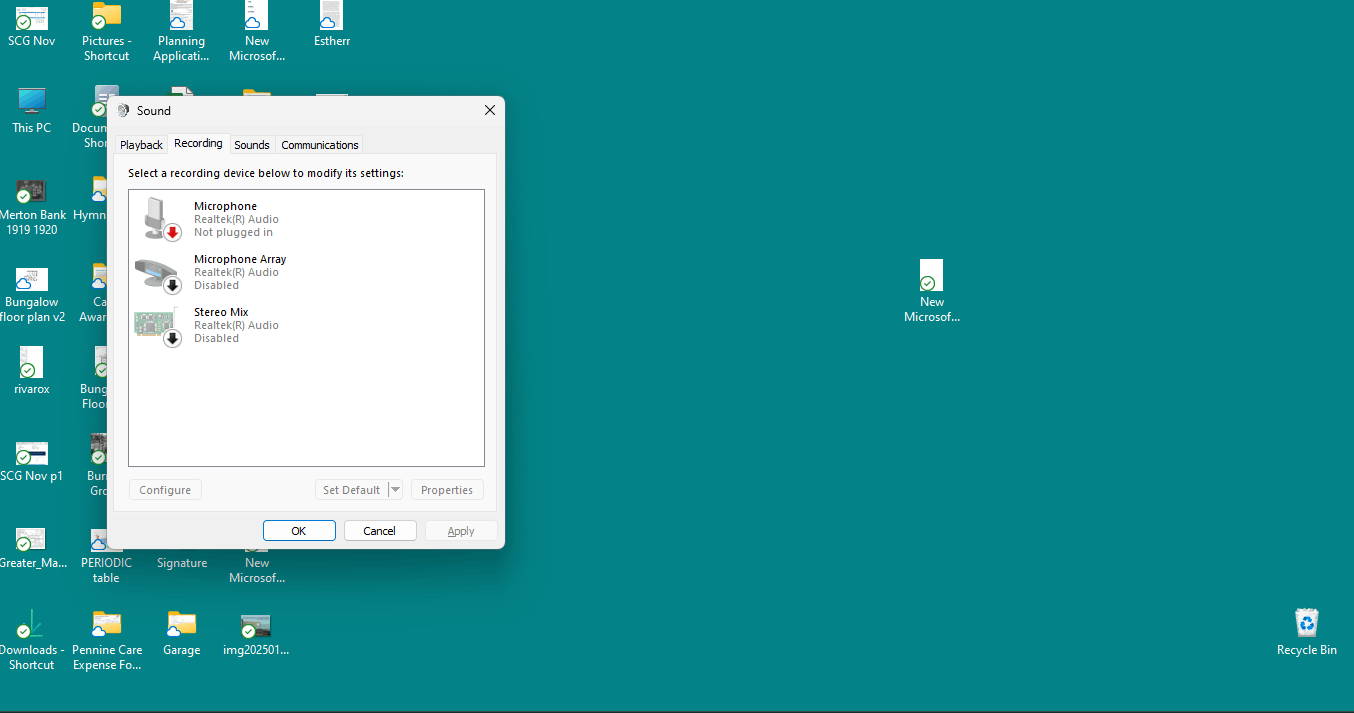Select the rivarox desktop file icon

31,362
